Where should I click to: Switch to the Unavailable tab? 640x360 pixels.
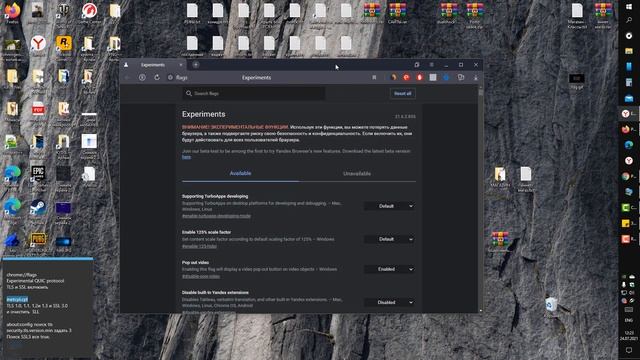coord(357,173)
